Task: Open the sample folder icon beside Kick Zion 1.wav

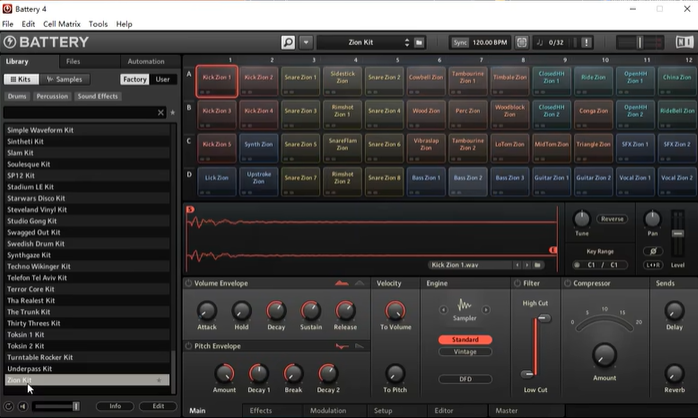Action: [537, 265]
